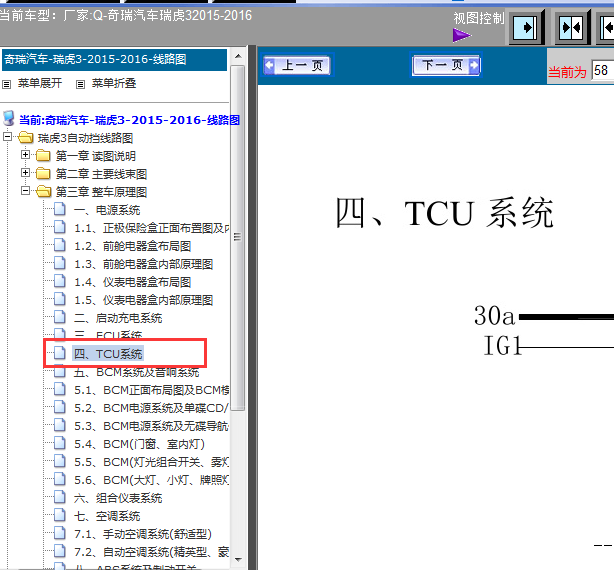Go to next page with 下一页
This screenshot has height=570, width=614.
point(446,65)
